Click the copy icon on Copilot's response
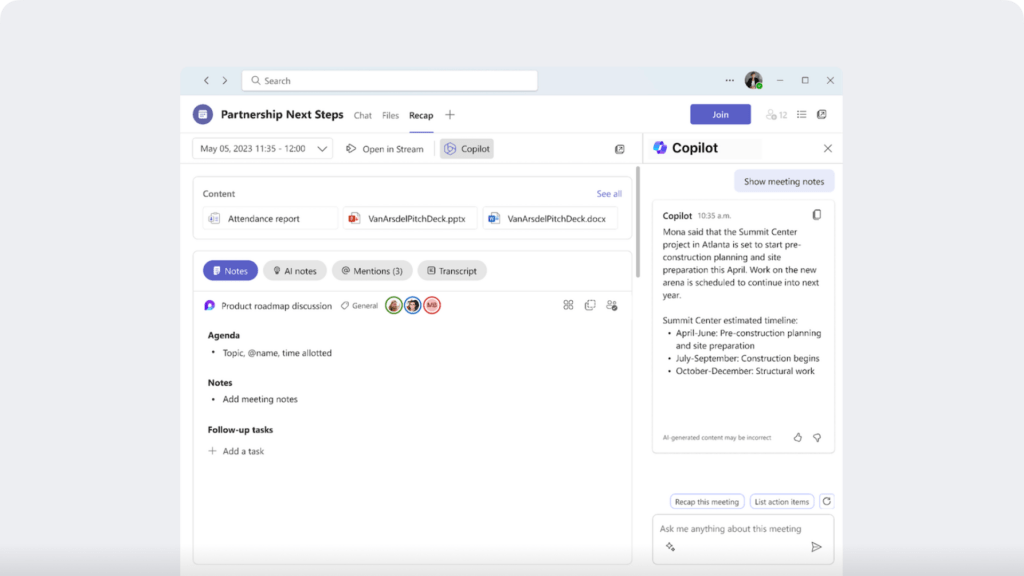The height and width of the screenshot is (576, 1024). click(818, 214)
